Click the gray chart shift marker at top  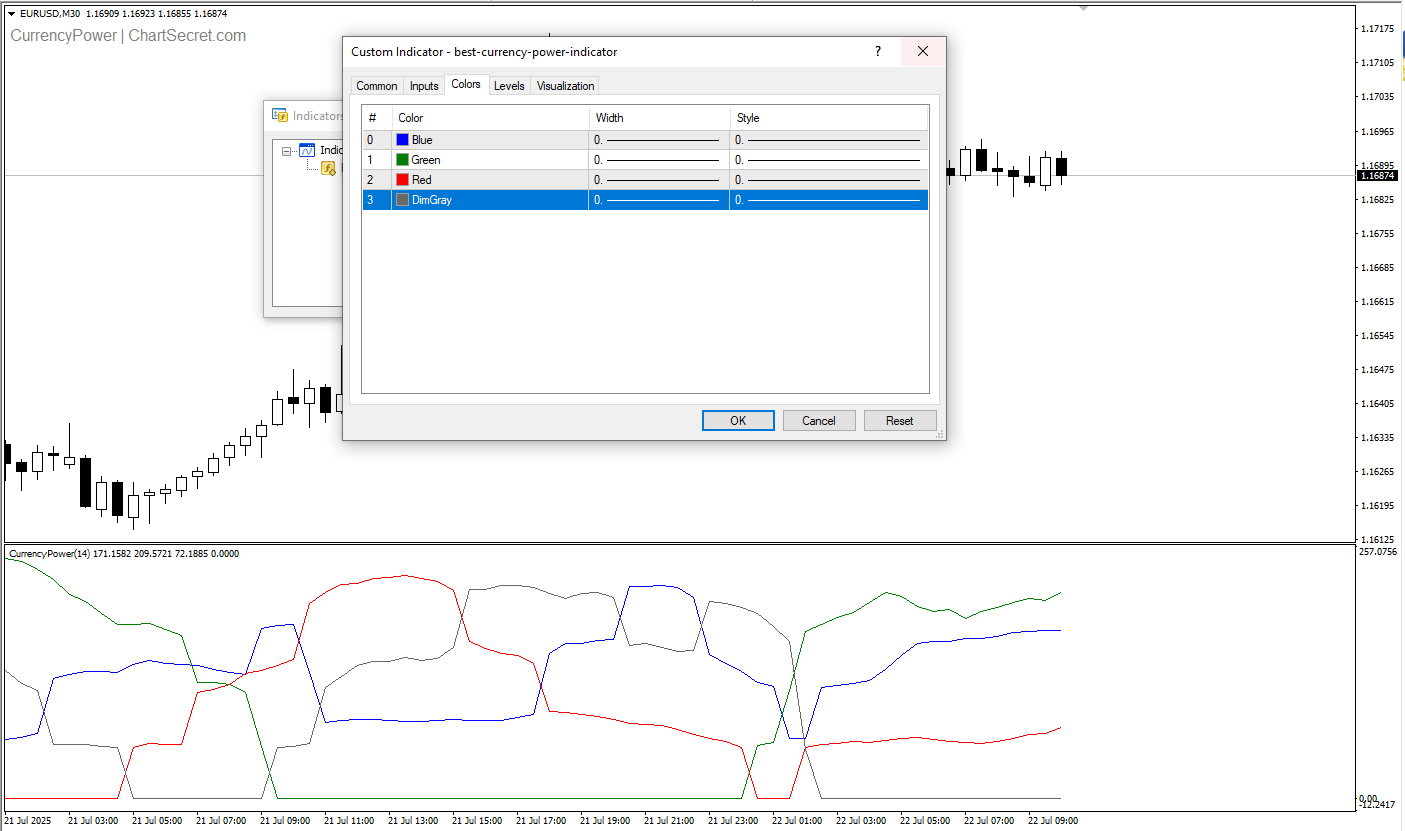coord(1083,8)
